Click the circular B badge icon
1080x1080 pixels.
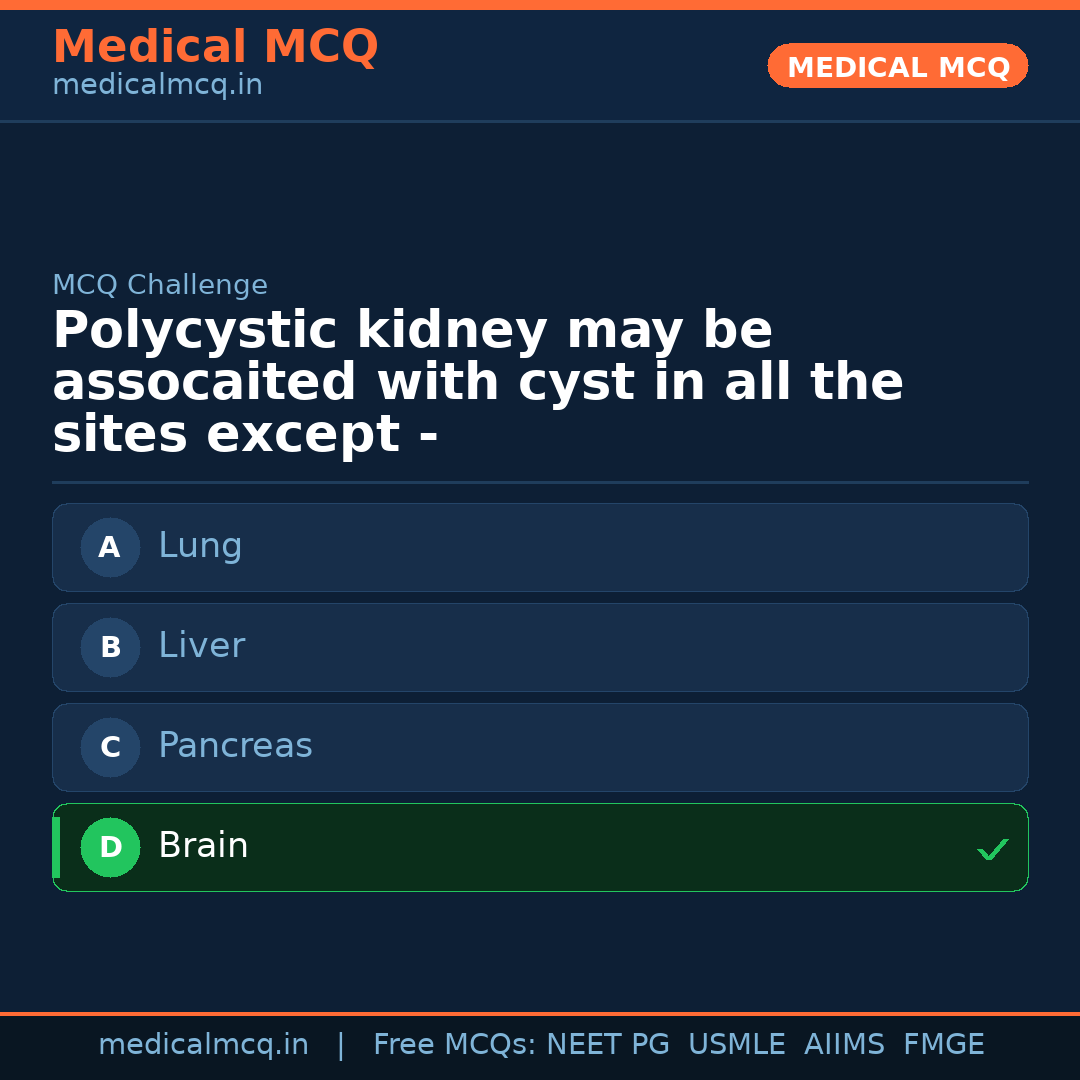pos(110,647)
